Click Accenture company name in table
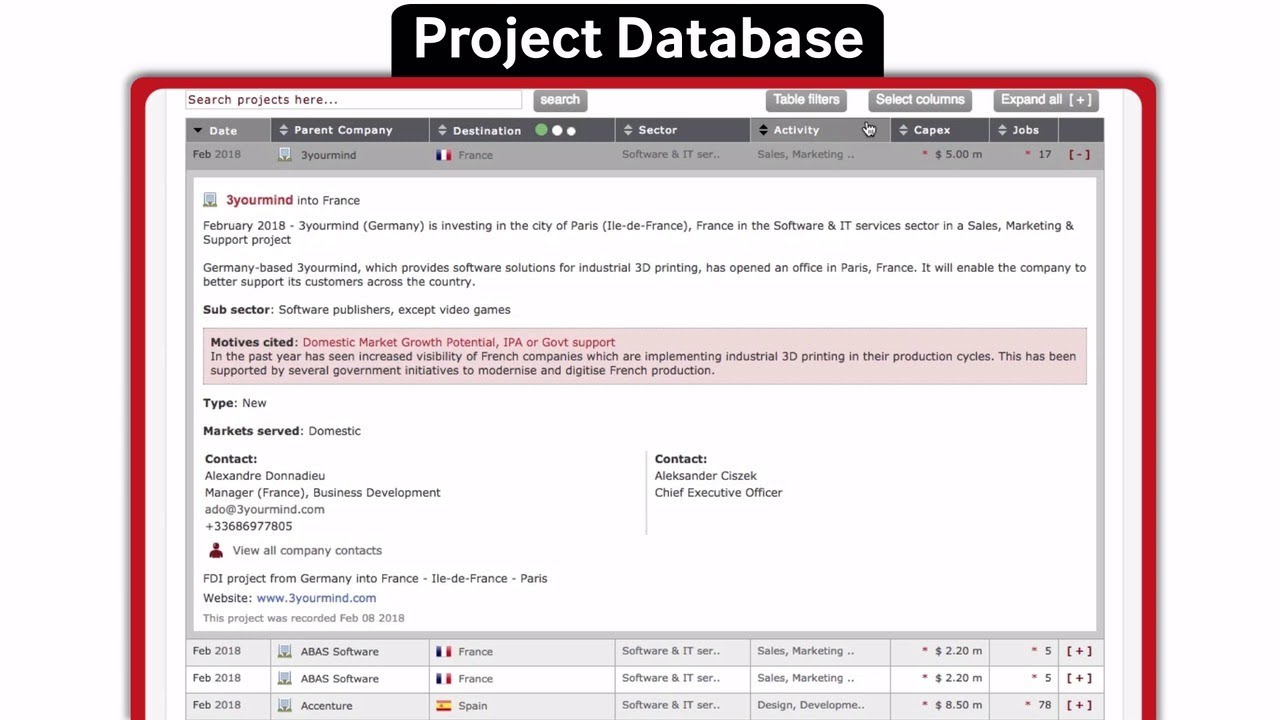1280x720 pixels. point(326,705)
